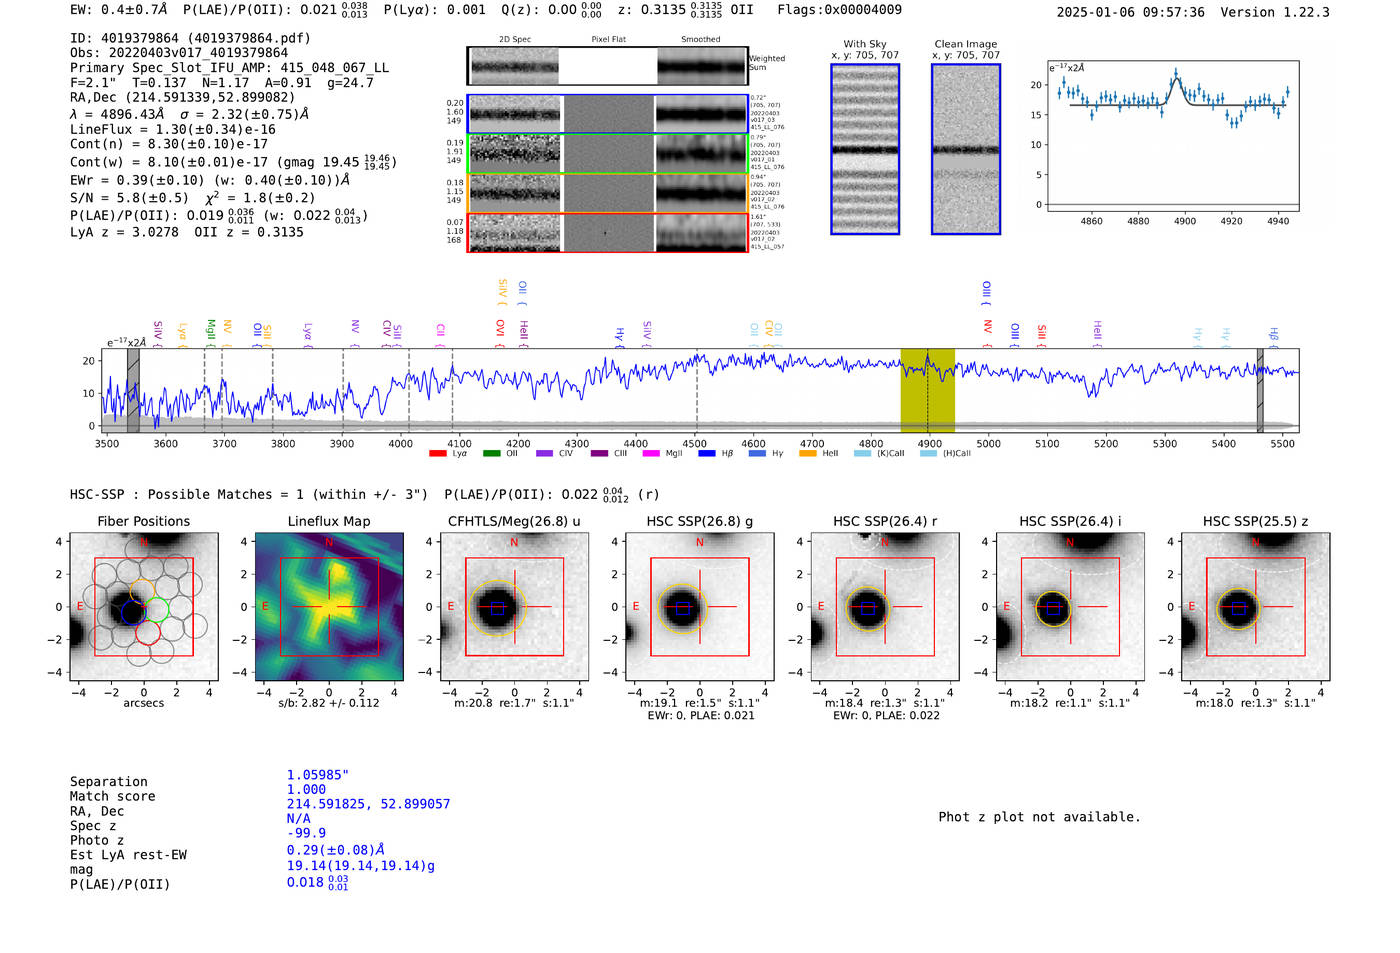Click the With Sky fiber image

coord(865,149)
